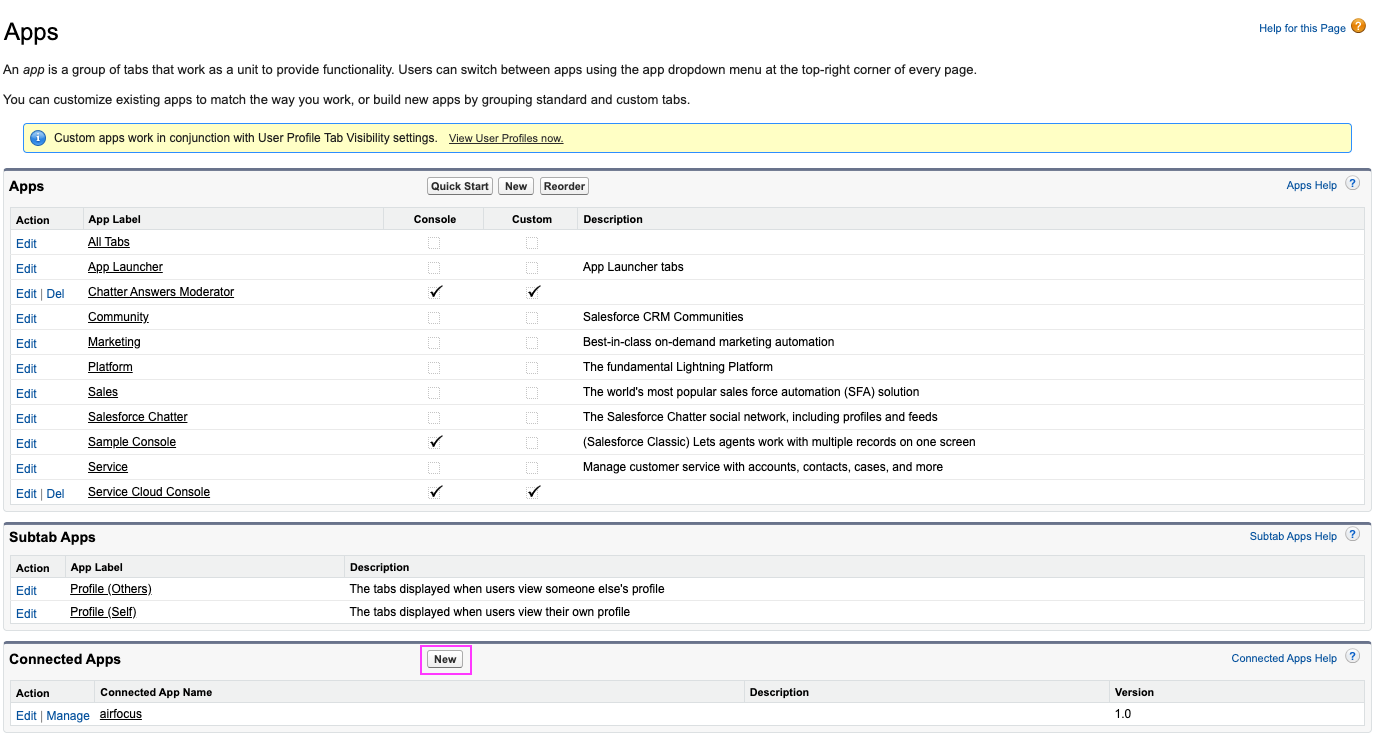Image resolution: width=1377 pixels, height=752 pixels.
Task: Edit the App Launcher app
Action: (26, 268)
